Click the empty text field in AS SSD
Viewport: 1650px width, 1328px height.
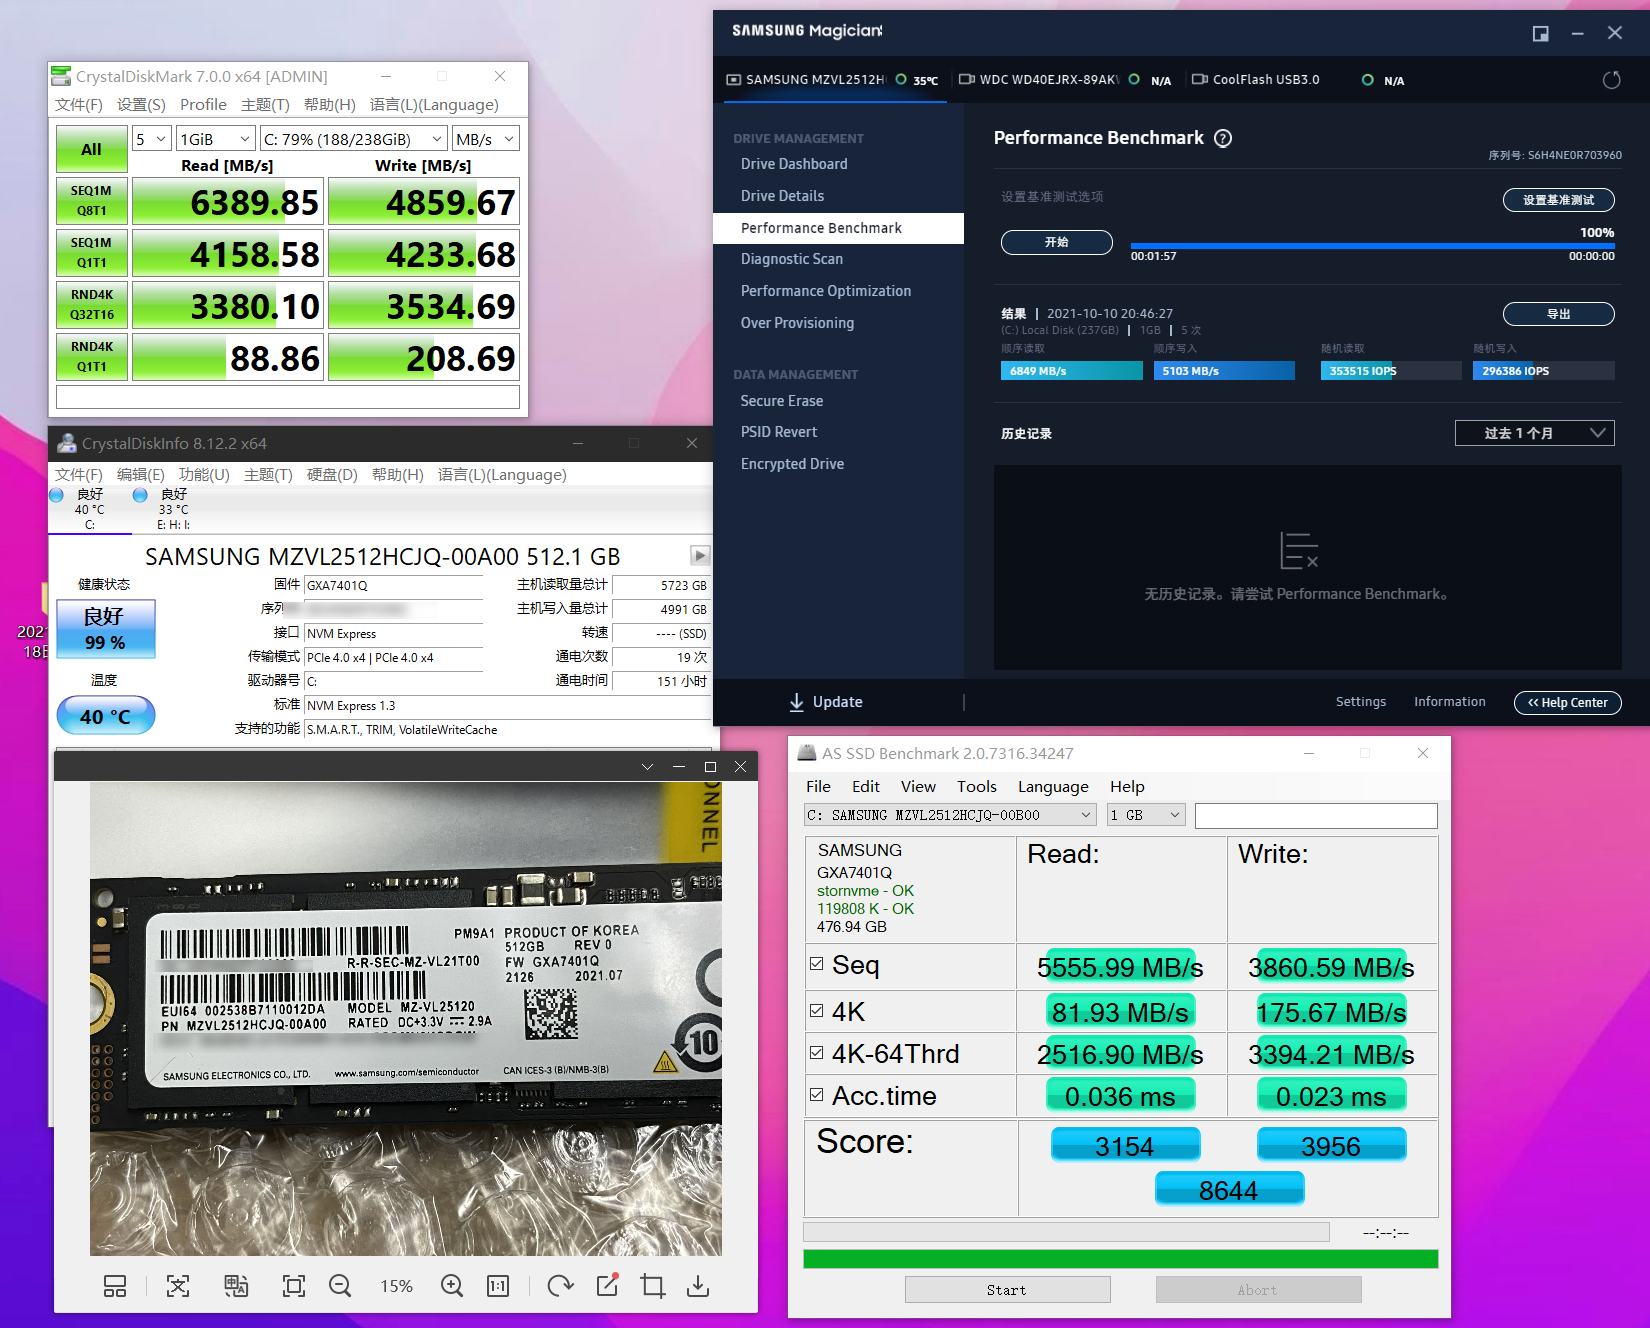pyautogui.click(x=1316, y=815)
